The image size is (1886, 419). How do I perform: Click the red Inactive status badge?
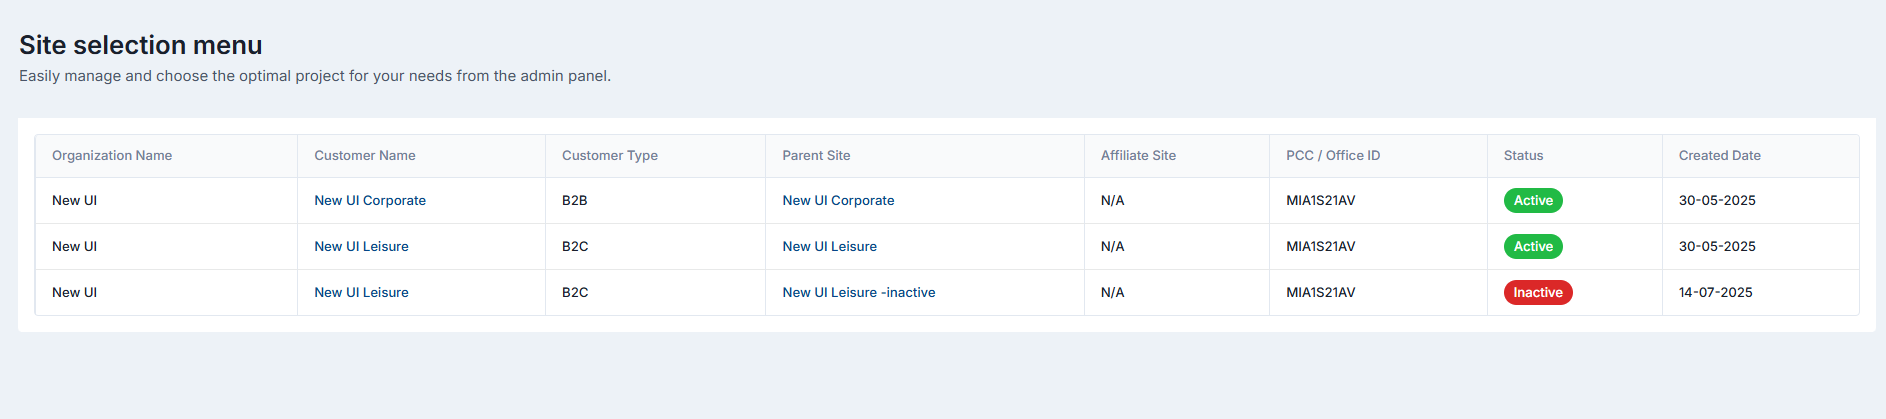point(1537,293)
